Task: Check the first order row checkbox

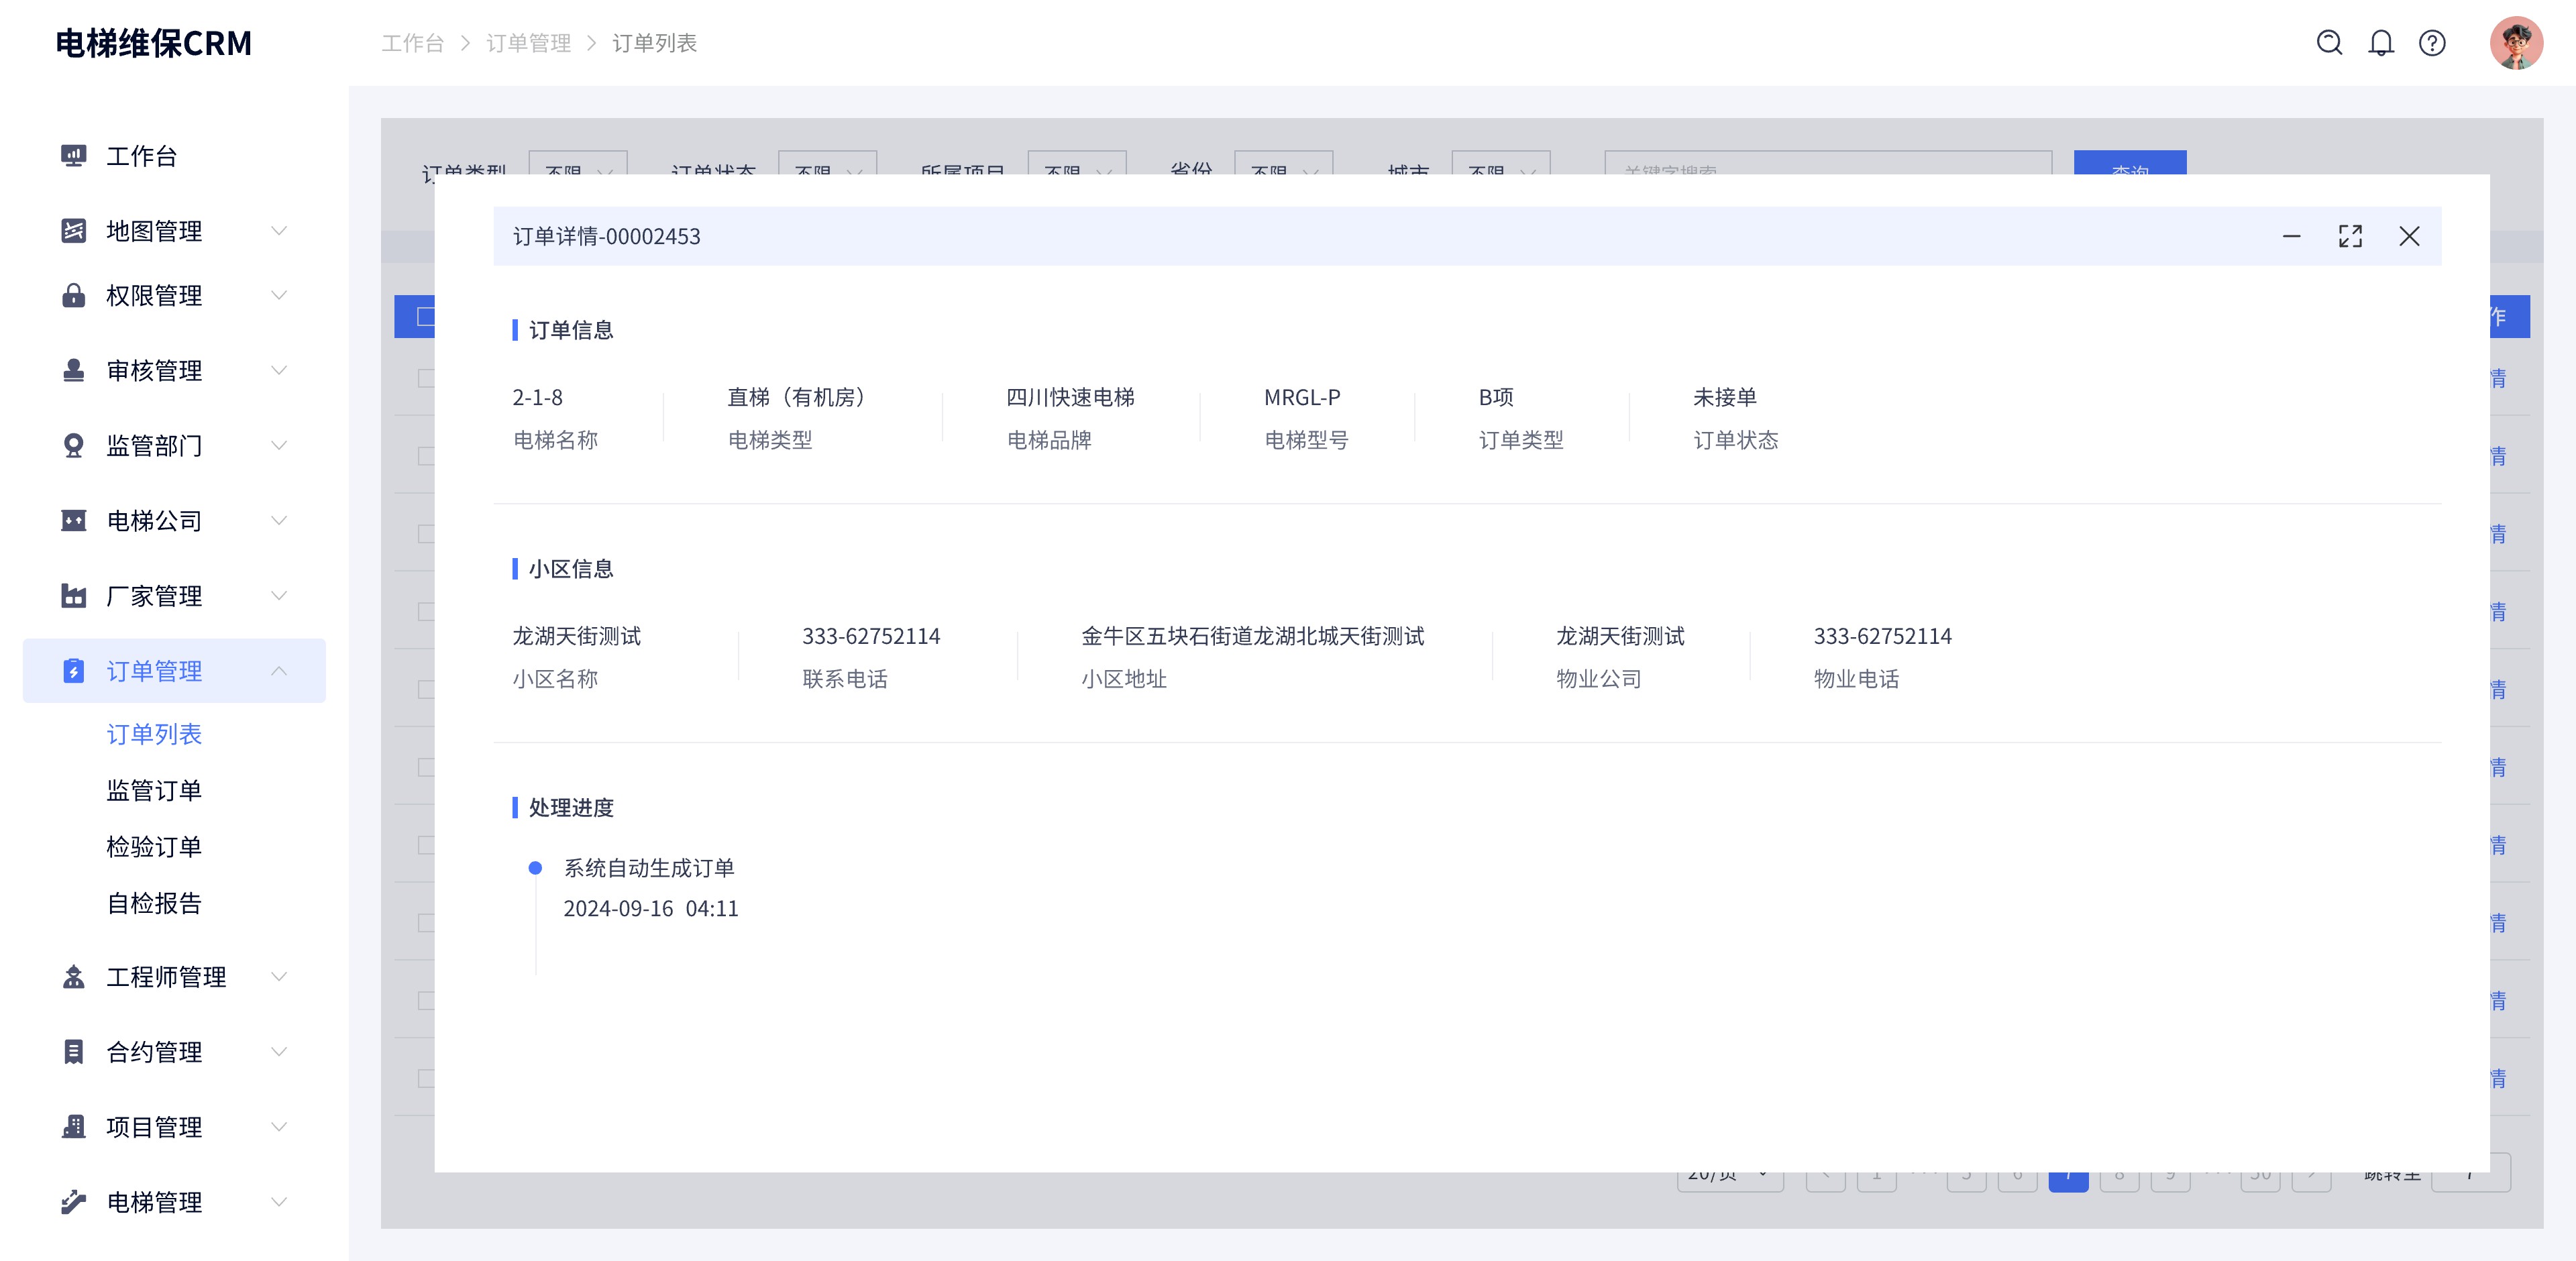Action: point(427,378)
